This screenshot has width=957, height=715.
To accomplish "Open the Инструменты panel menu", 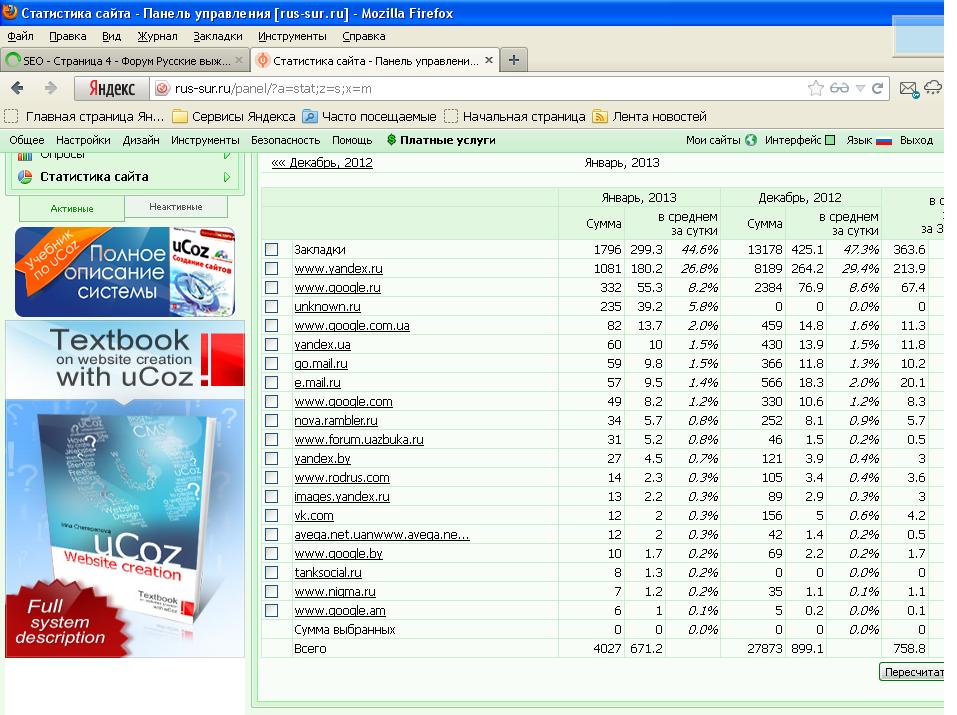I will click(205, 140).
